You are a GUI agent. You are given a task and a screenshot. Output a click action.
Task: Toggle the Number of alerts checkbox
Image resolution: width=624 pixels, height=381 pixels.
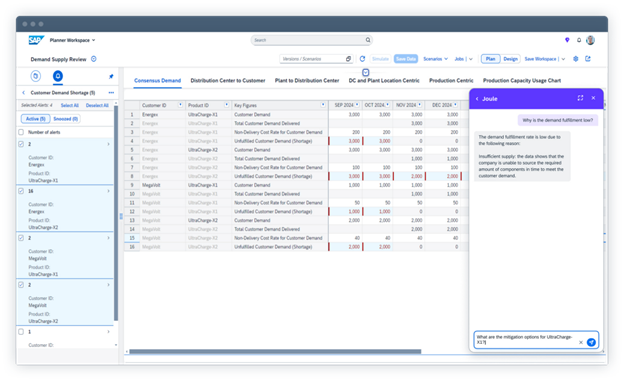(x=21, y=132)
